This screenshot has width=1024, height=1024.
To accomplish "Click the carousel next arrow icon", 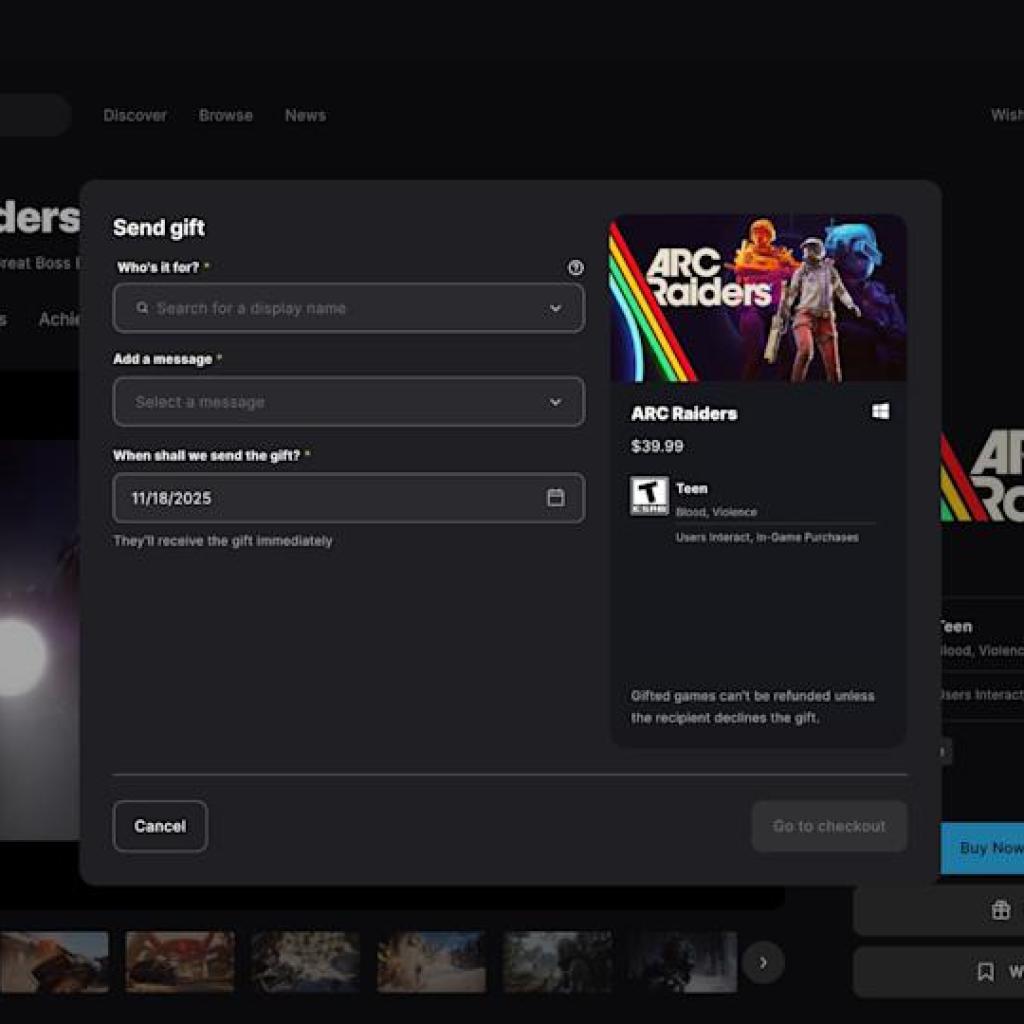I will pyautogui.click(x=763, y=963).
